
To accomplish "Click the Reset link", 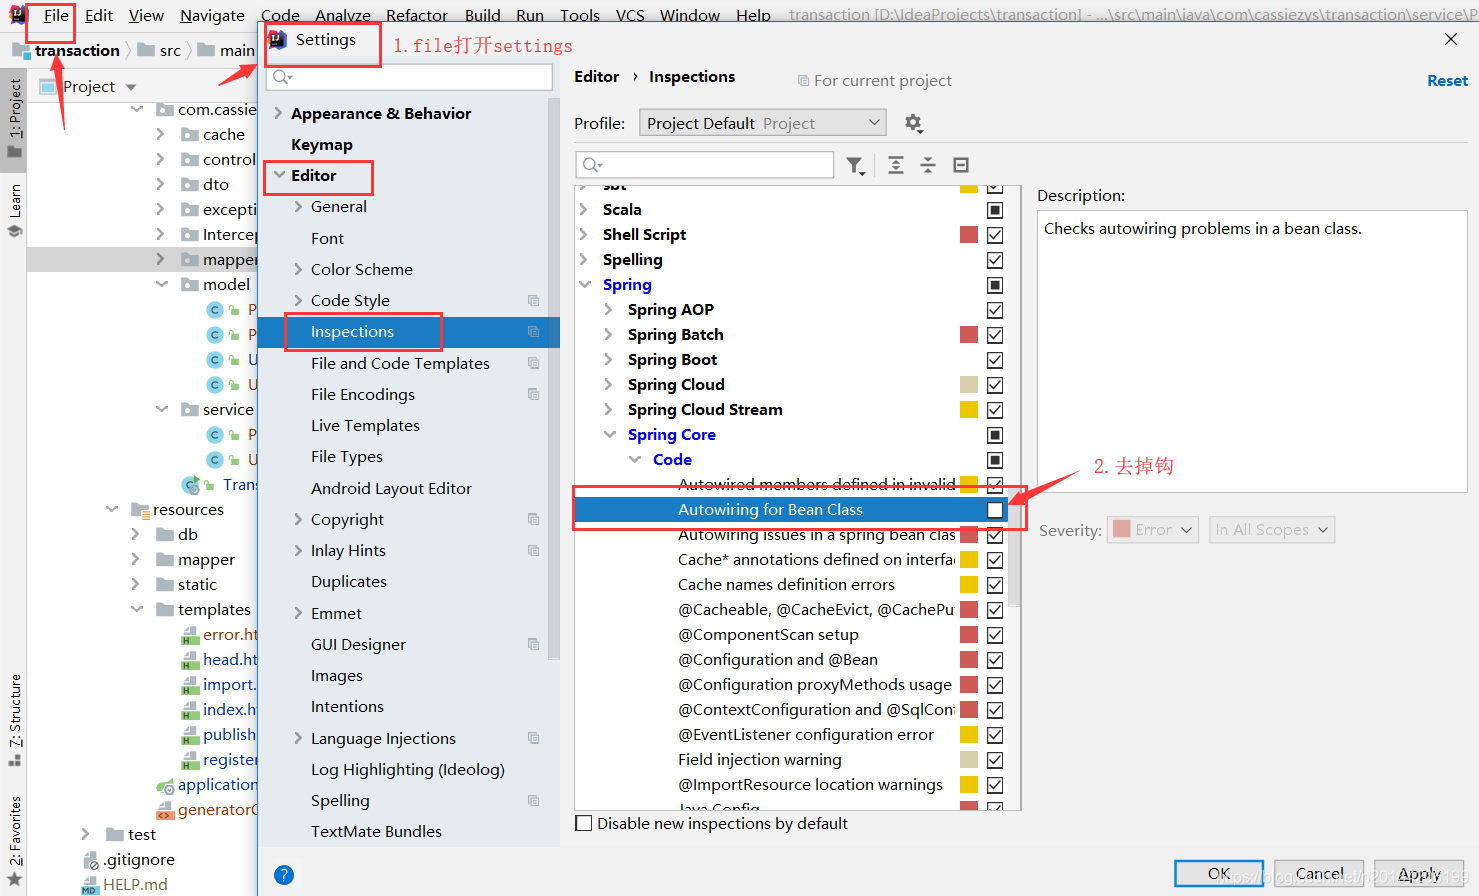I will [1447, 81].
